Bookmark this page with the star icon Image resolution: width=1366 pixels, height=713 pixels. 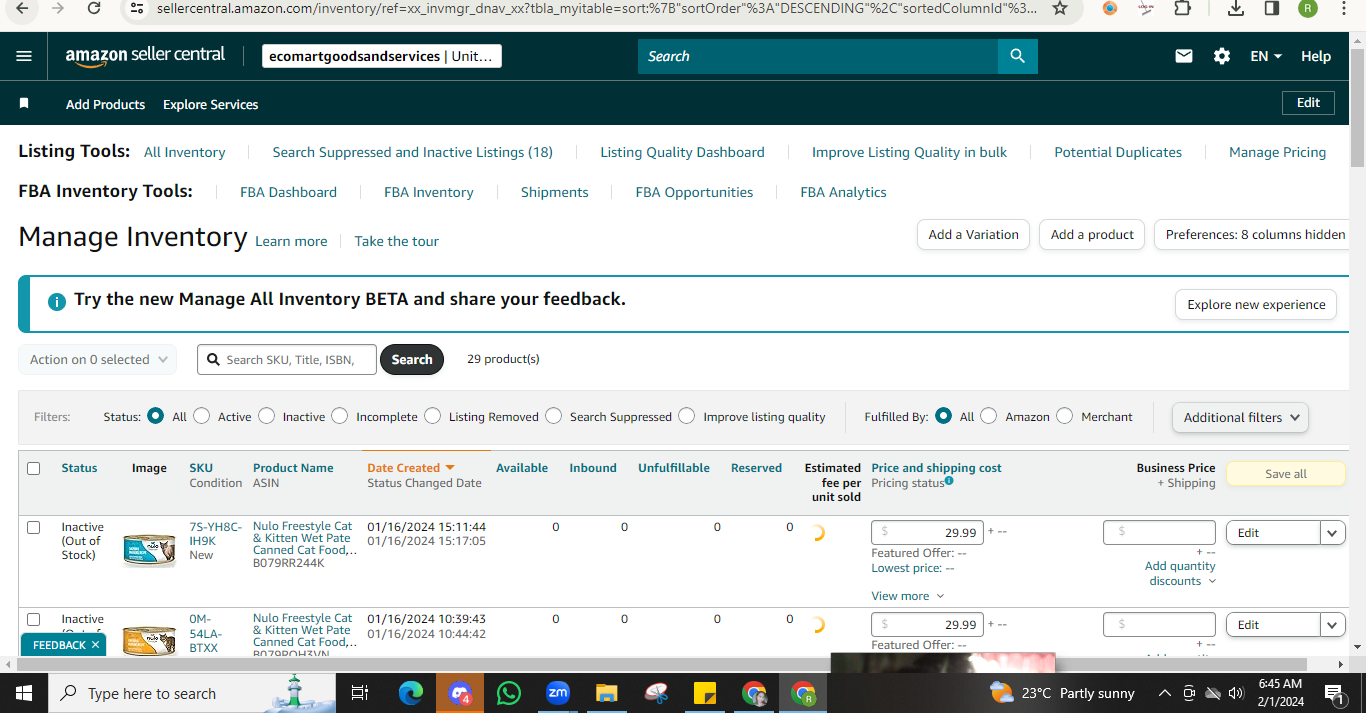coord(1060,8)
